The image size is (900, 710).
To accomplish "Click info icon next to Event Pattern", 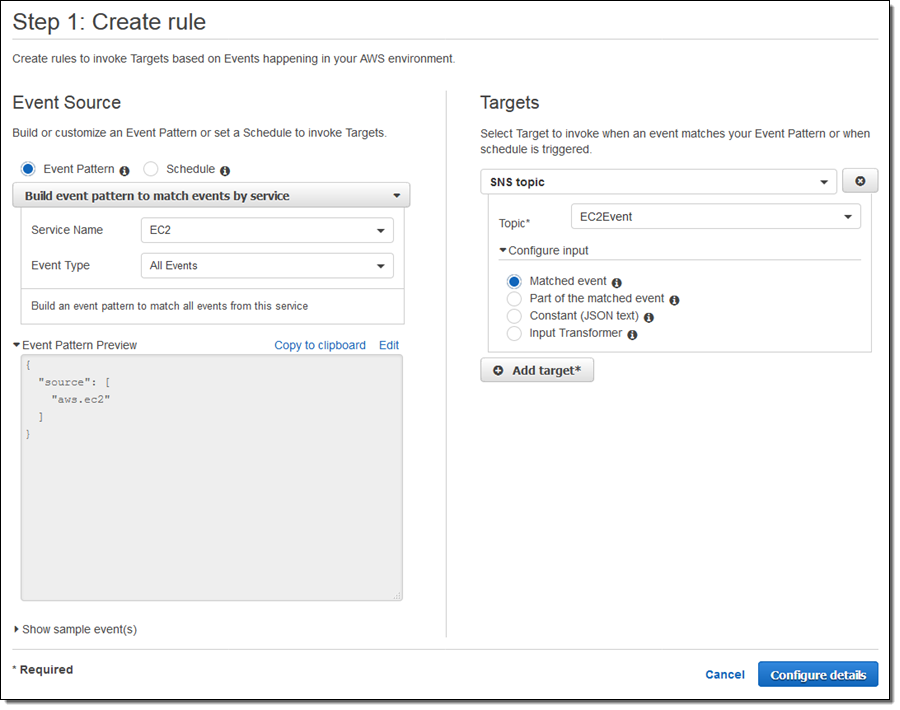I will pyautogui.click(x=125, y=171).
